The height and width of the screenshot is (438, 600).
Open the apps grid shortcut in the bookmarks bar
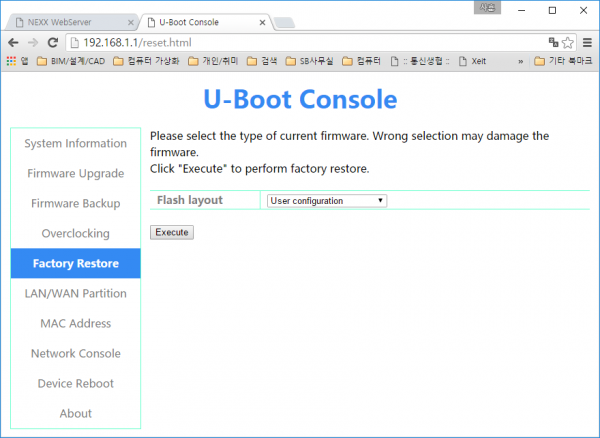[x=18, y=61]
